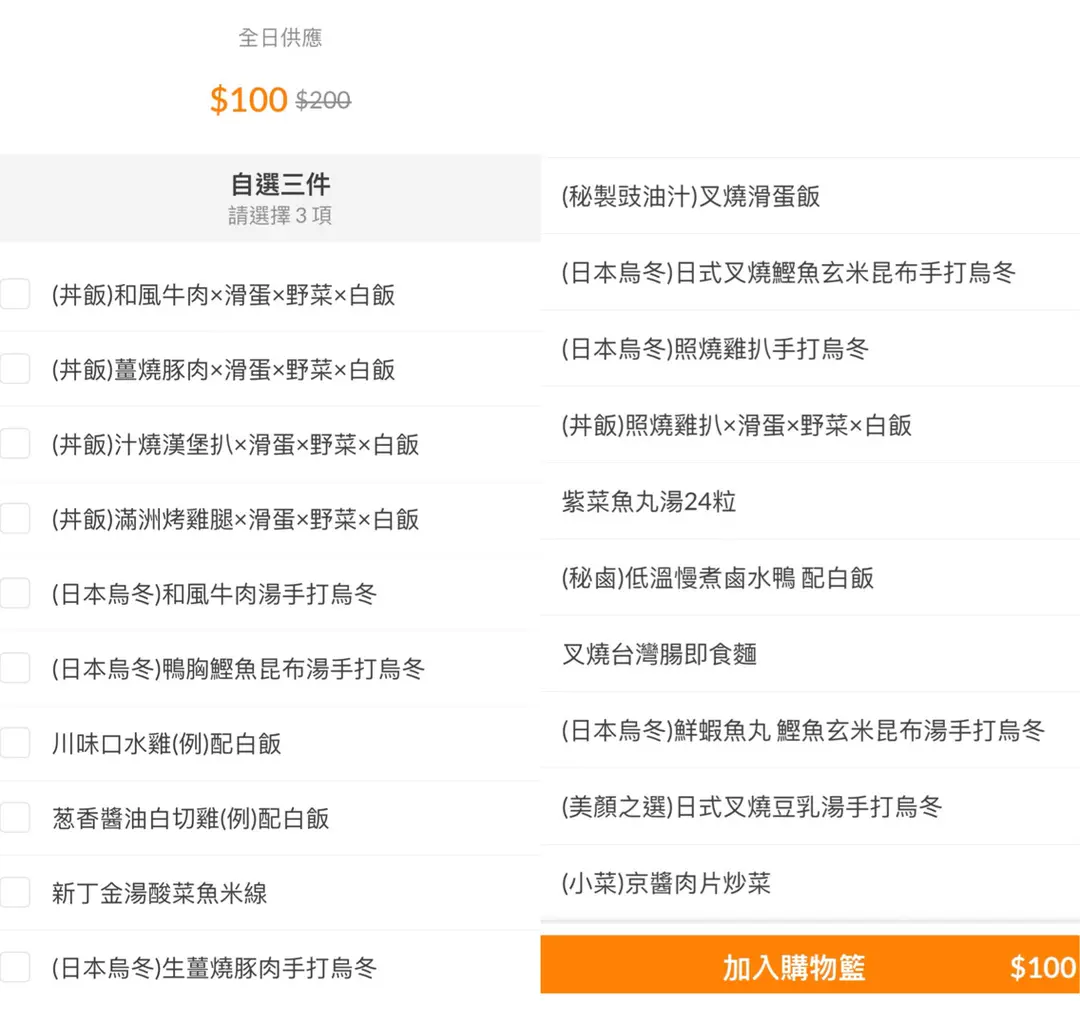Choose 照燒雞扒×滑蛋×野菜×白飯 row
This screenshot has width=1080, height=1027.
(x=737, y=425)
